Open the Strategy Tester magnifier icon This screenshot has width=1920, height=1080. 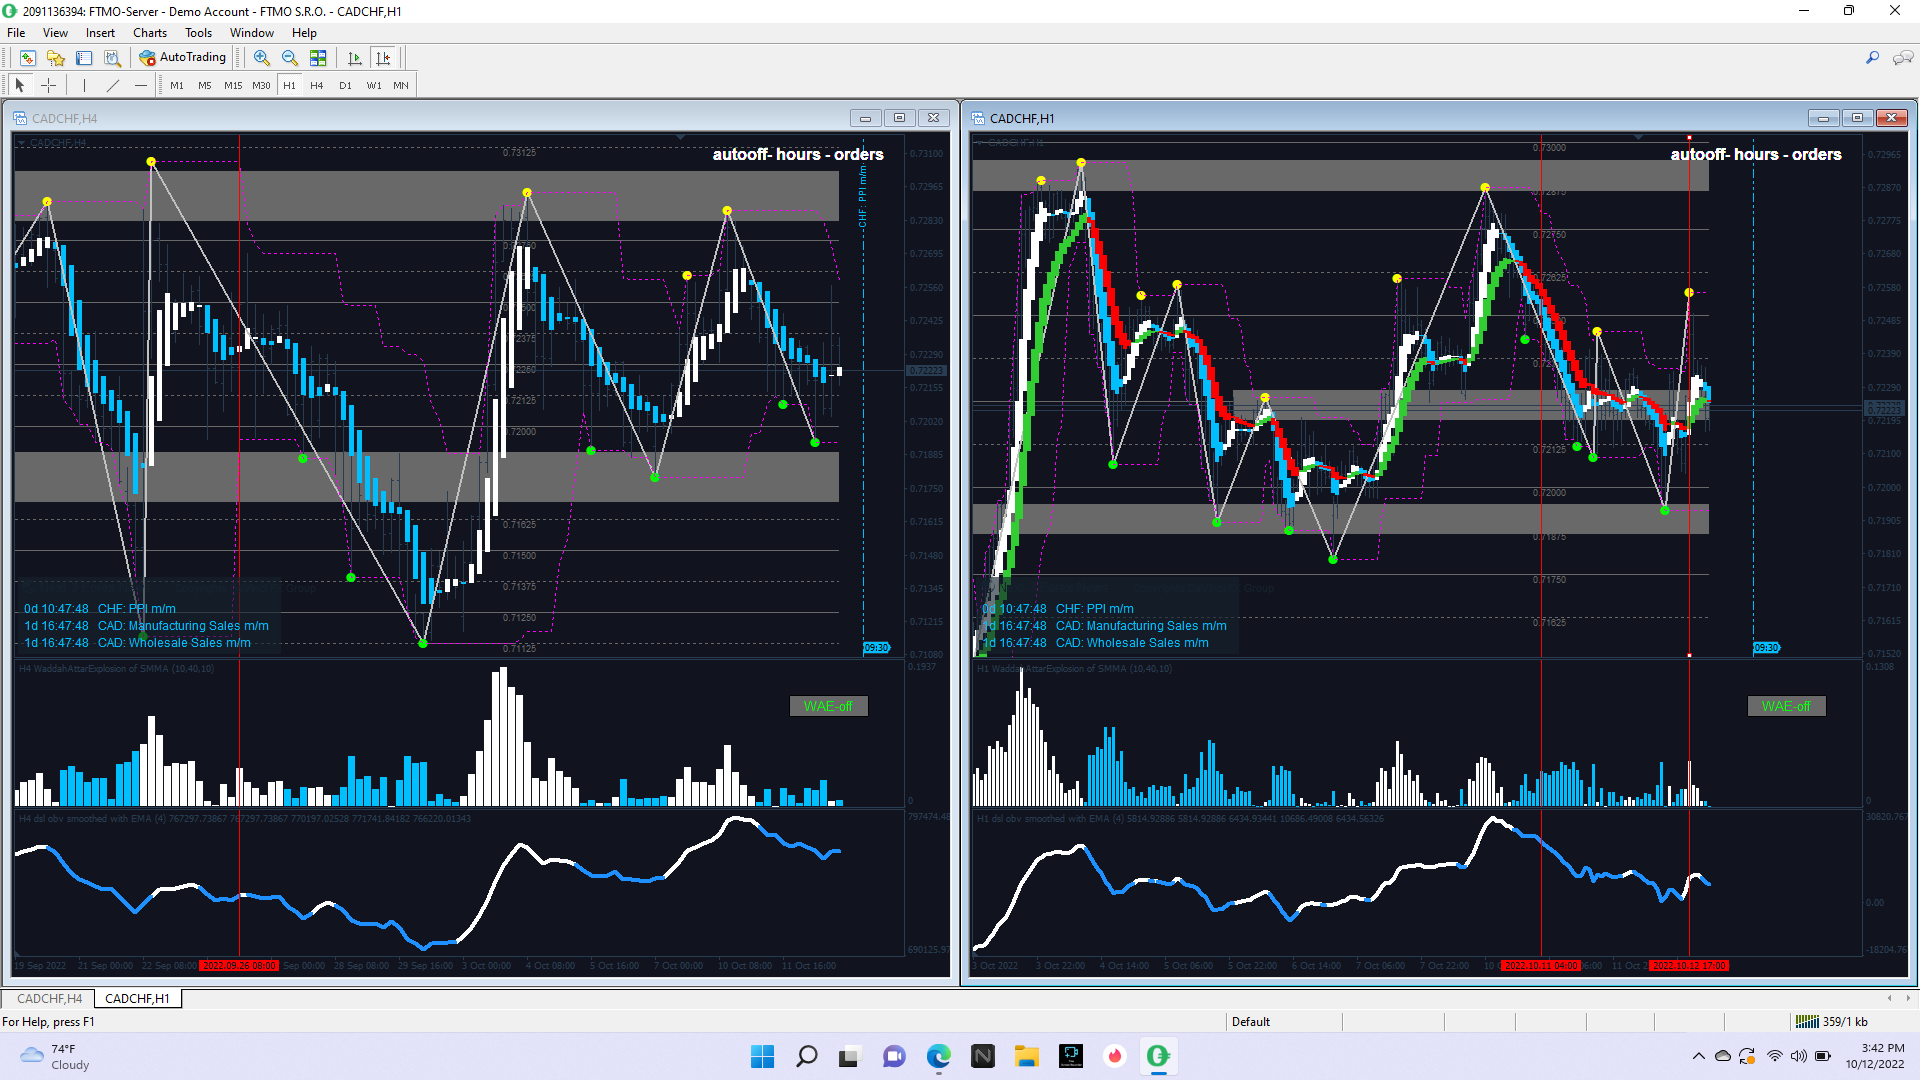(x=112, y=58)
